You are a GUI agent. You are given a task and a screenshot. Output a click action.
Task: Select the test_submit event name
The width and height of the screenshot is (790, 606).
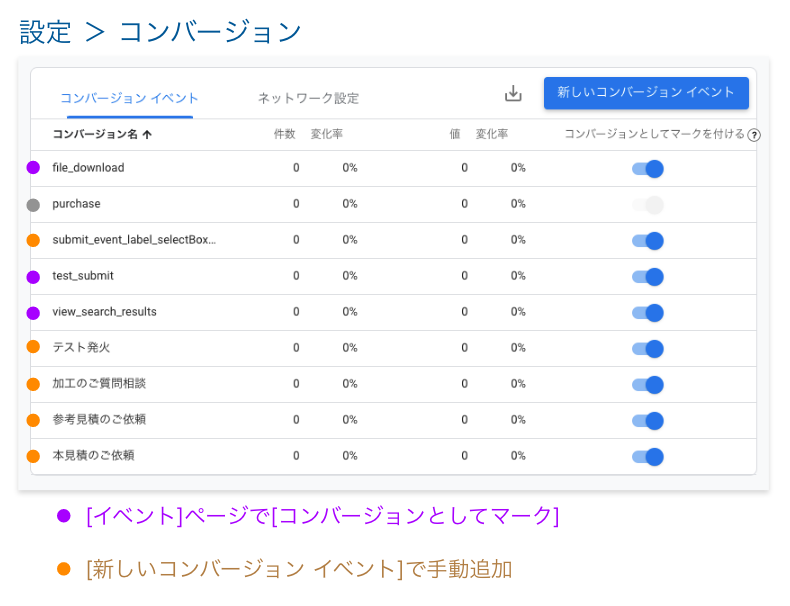pos(83,276)
